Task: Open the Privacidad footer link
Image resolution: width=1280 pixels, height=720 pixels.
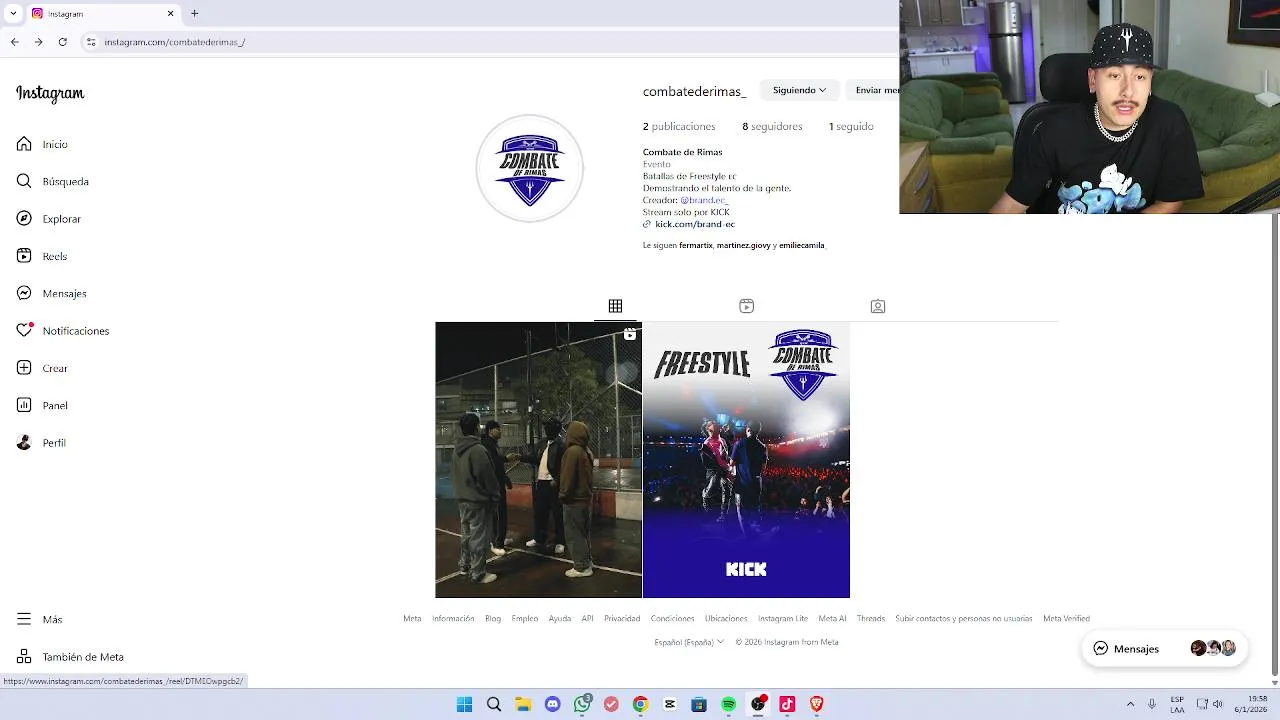Action: point(622,619)
